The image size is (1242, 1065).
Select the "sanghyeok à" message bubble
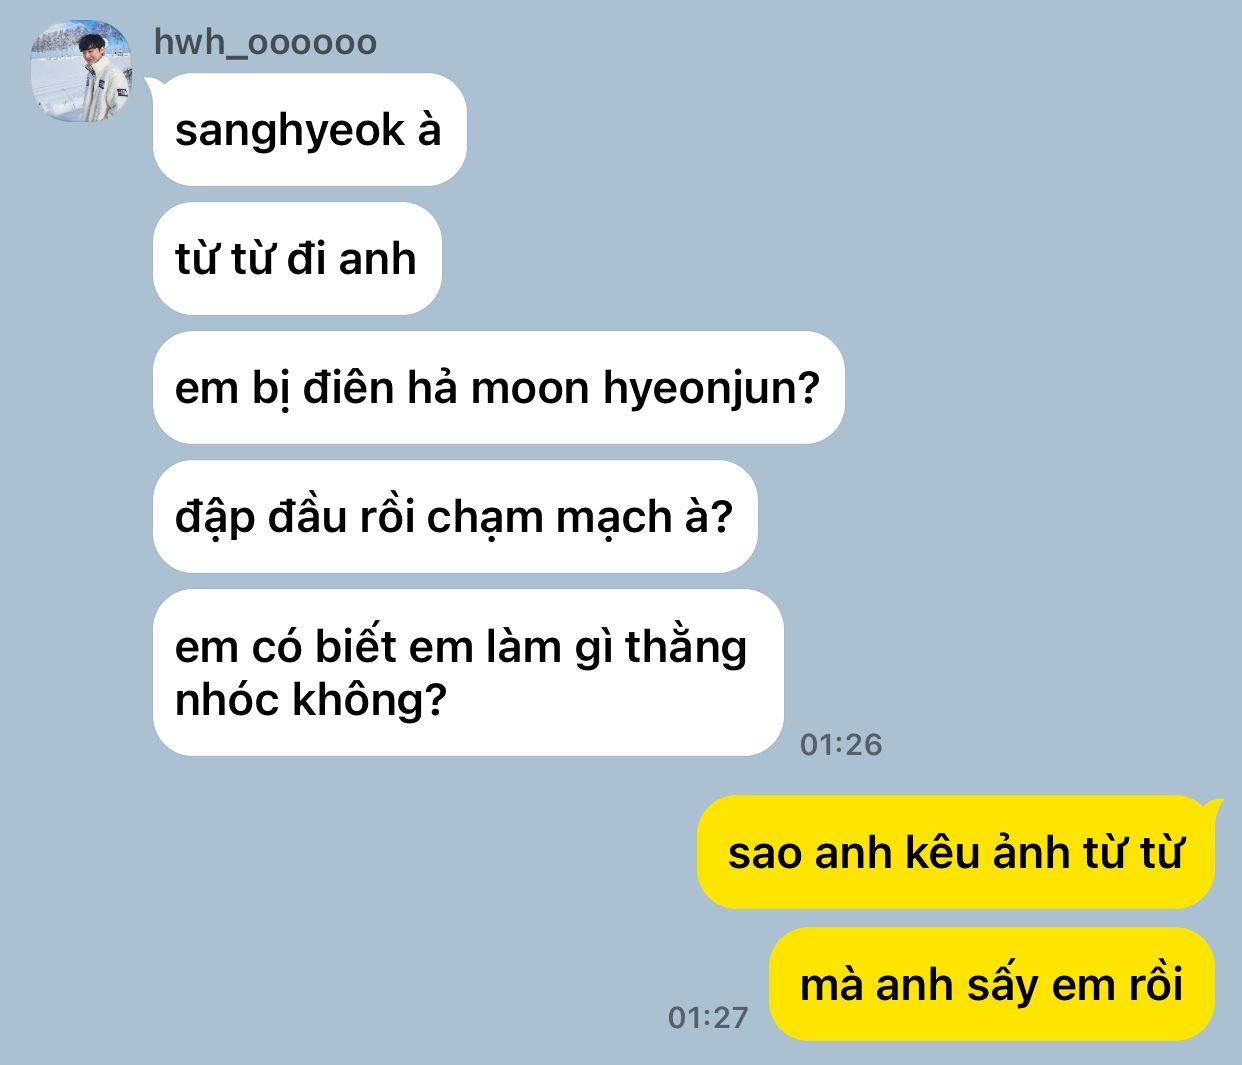coord(310,129)
